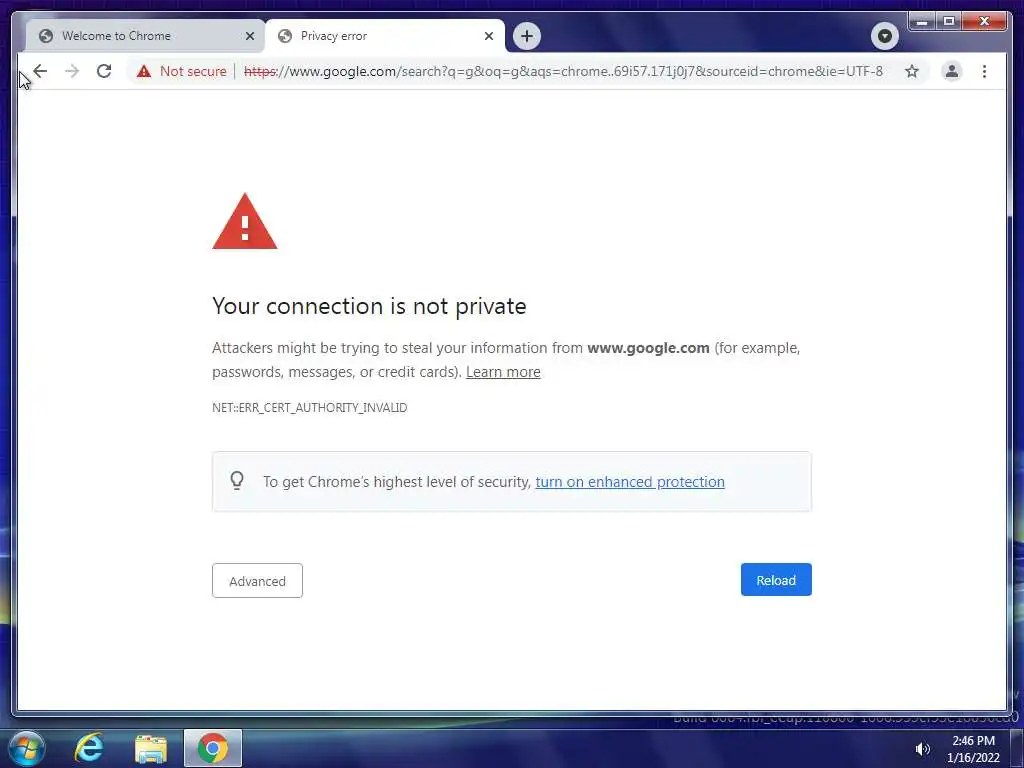Viewport: 1024px width, 768px height.
Task: Click the circular dropdown icon beside tabs
Action: click(x=885, y=36)
